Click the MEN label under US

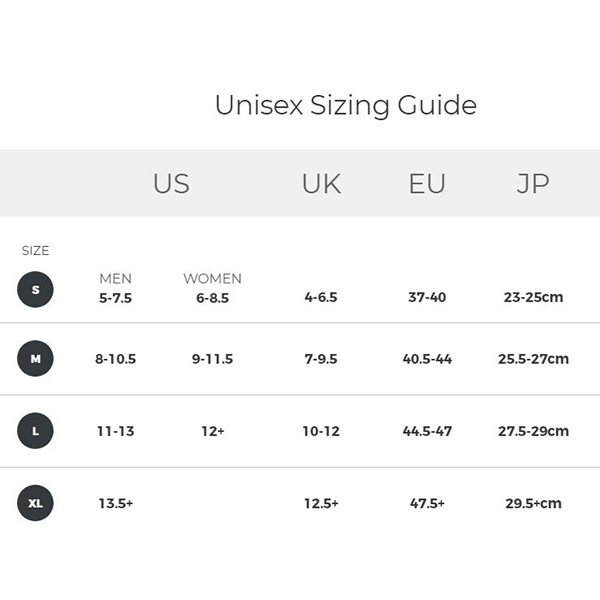pyautogui.click(x=115, y=279)
